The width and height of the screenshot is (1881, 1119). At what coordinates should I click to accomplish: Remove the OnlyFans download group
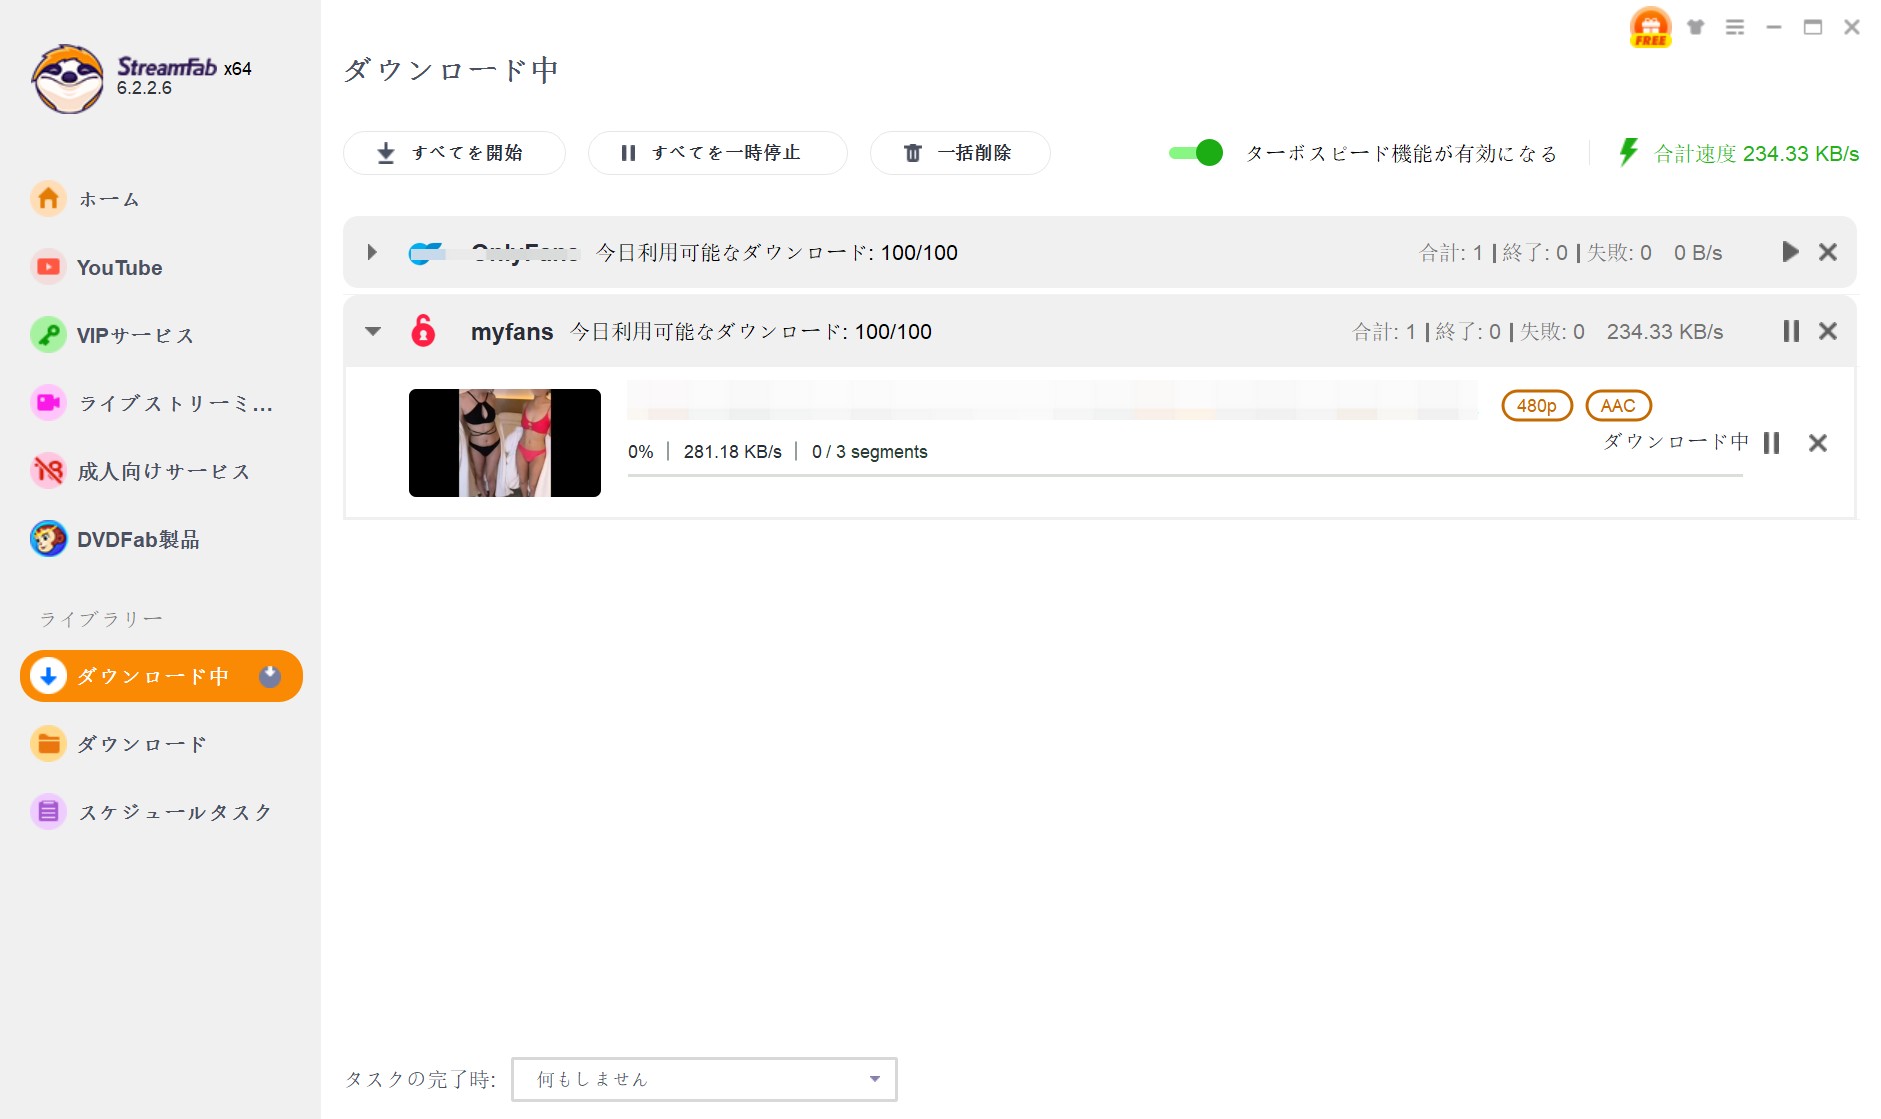(x=1828, y=252)
